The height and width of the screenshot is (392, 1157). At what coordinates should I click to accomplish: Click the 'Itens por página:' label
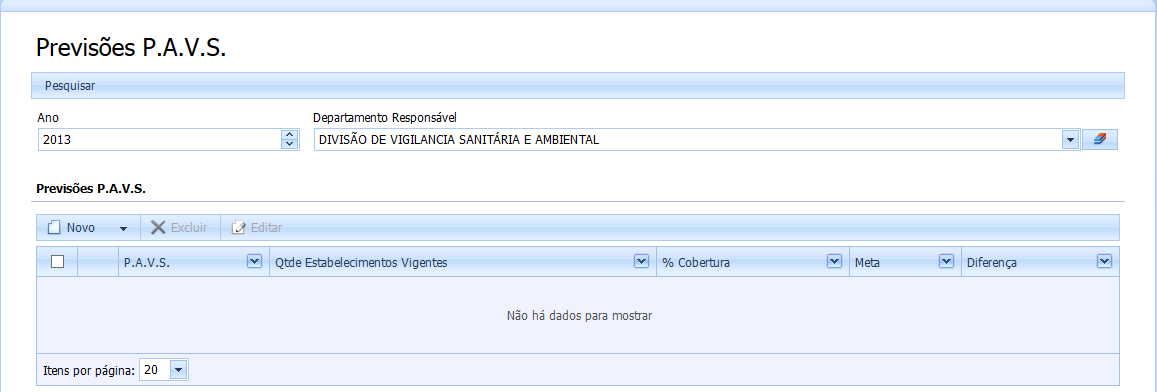click(x=89, y=371)
